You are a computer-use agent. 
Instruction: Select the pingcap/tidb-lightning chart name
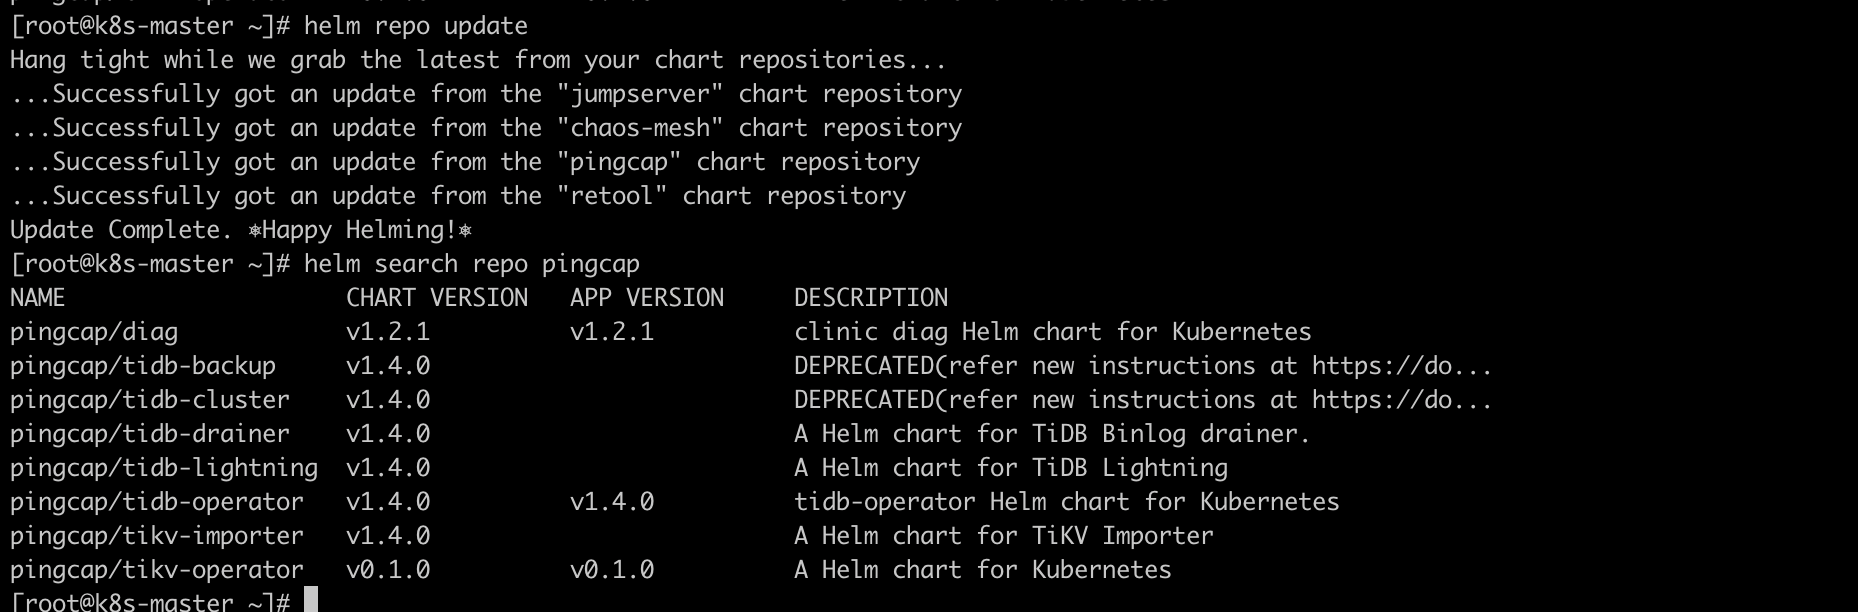tap(164, 468)
